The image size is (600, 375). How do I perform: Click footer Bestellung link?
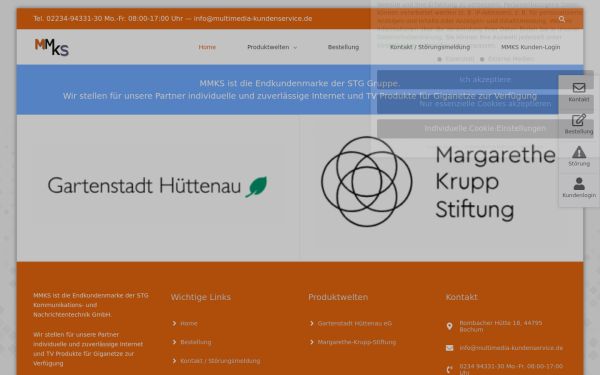coord(196,342)
